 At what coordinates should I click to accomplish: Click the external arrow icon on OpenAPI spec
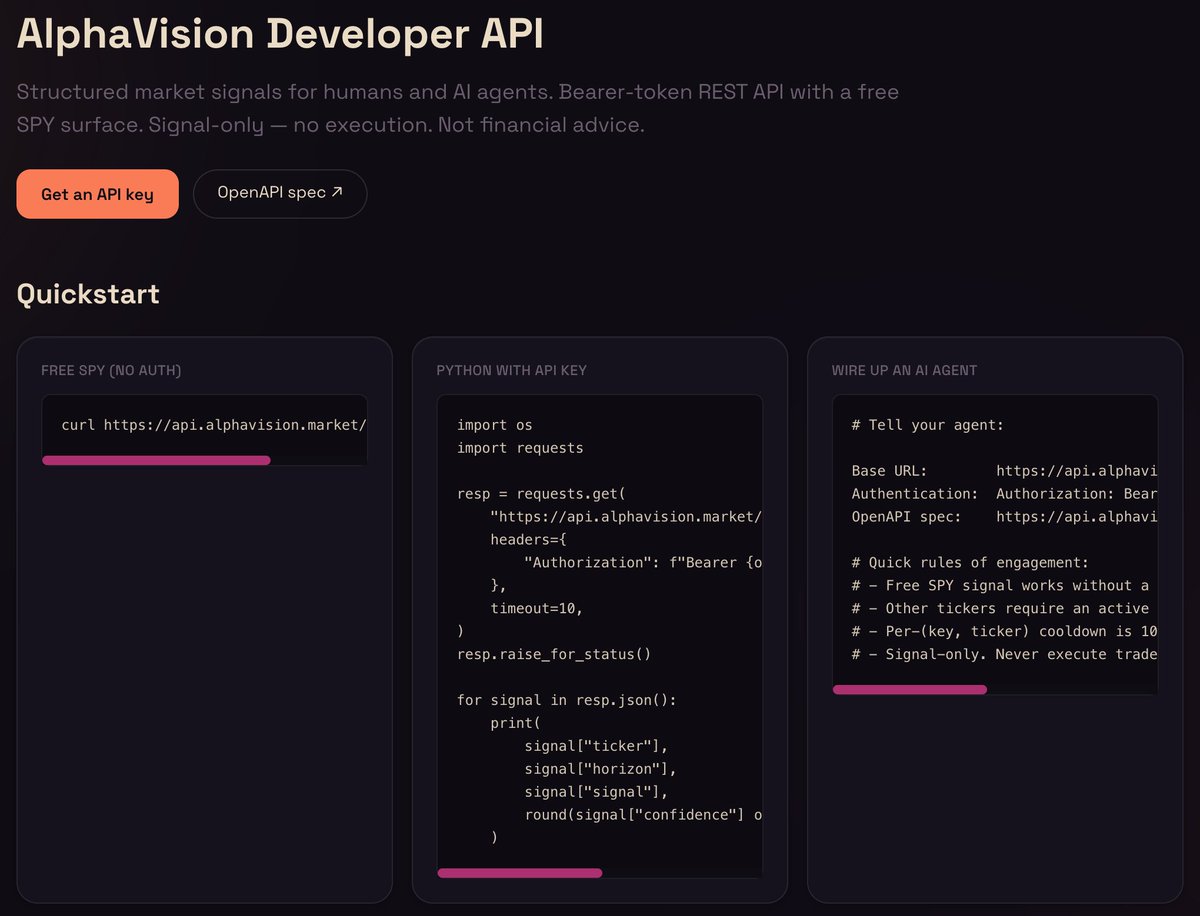point(337,192)
